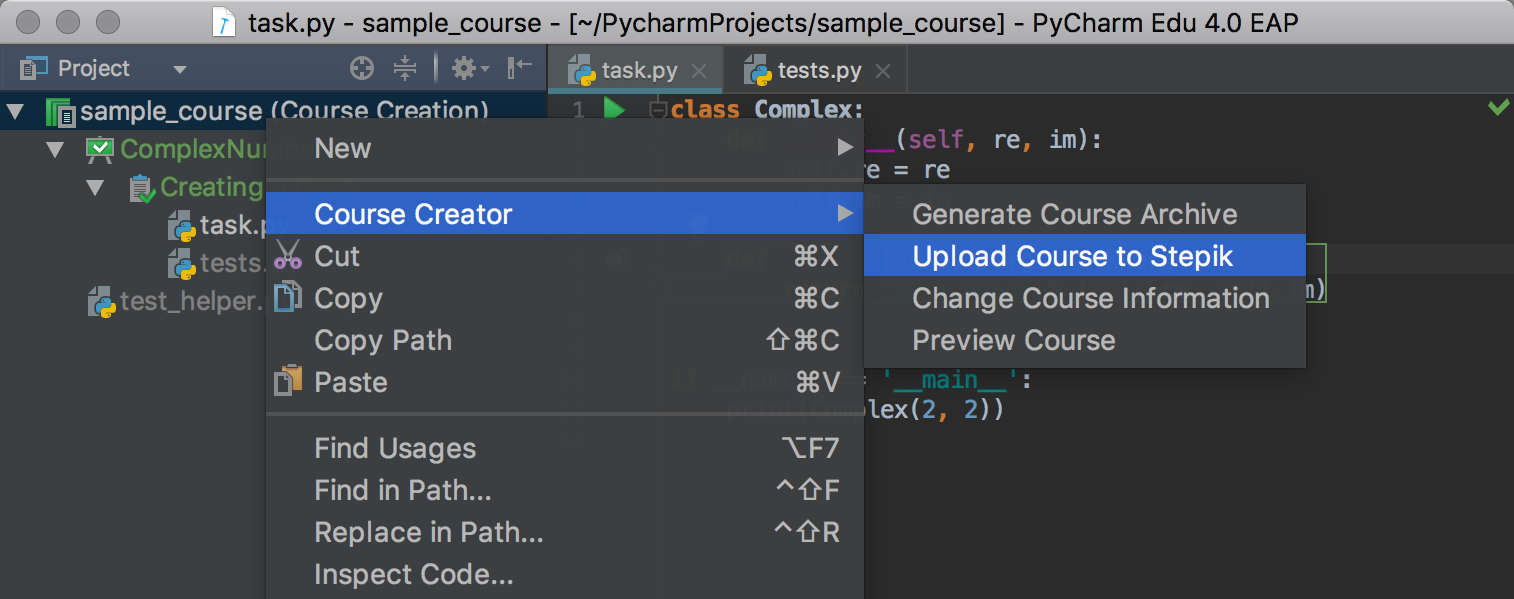1514x599 pixels.
Task: Choose Change Course Information in the submenu
Action: (1085, 298)
